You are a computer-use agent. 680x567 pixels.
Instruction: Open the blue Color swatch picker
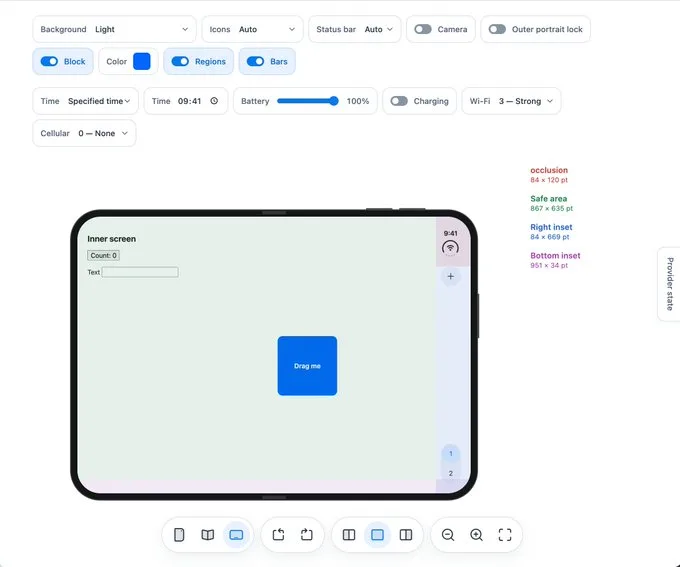point(142,62)
